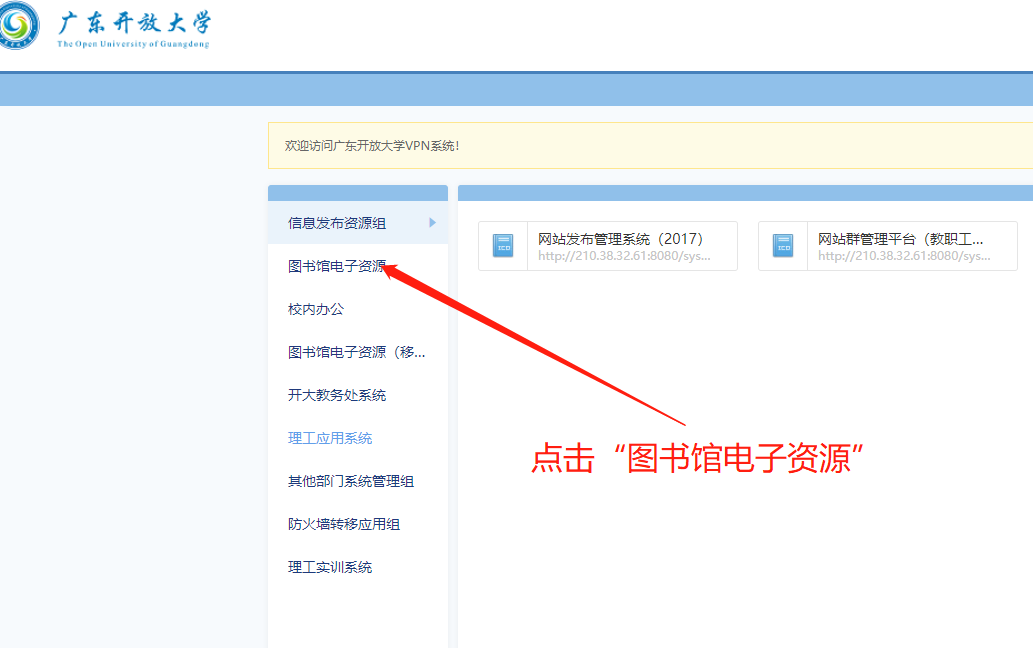This screenshot has width=1033, height=648.
Task: Open the 网站发布管理系统（2017）title link
Action: 621,239
